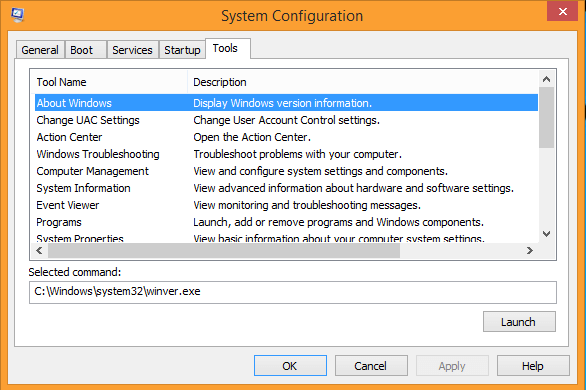Click the scroll down arrow in tools list
This screenshot has height=390, width=586.
[546, 234]
